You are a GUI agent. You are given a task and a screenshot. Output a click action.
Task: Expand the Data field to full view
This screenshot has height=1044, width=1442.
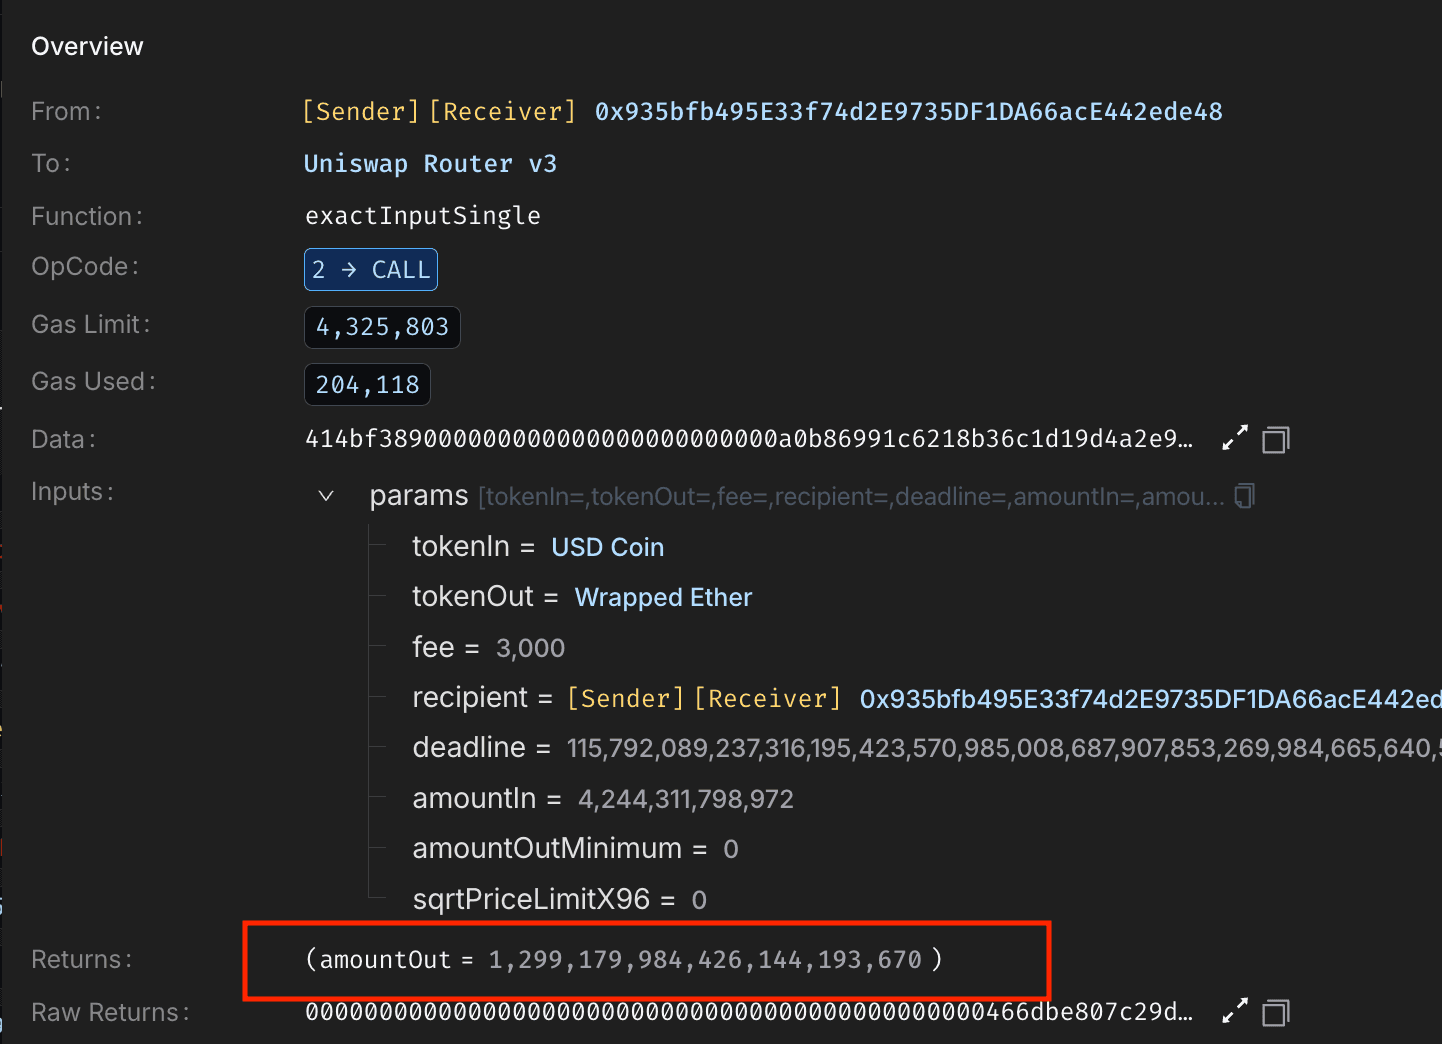tap(1234, 437)
